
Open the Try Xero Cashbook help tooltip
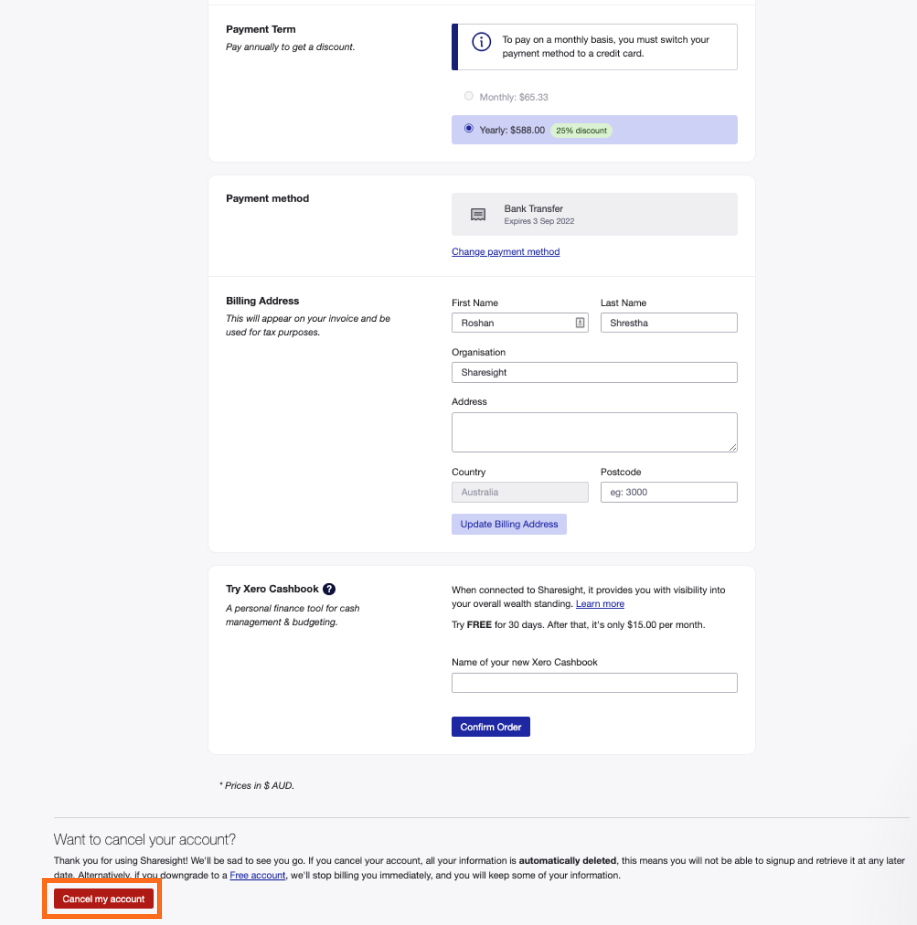pyautogui.click(x=331, y=589)
